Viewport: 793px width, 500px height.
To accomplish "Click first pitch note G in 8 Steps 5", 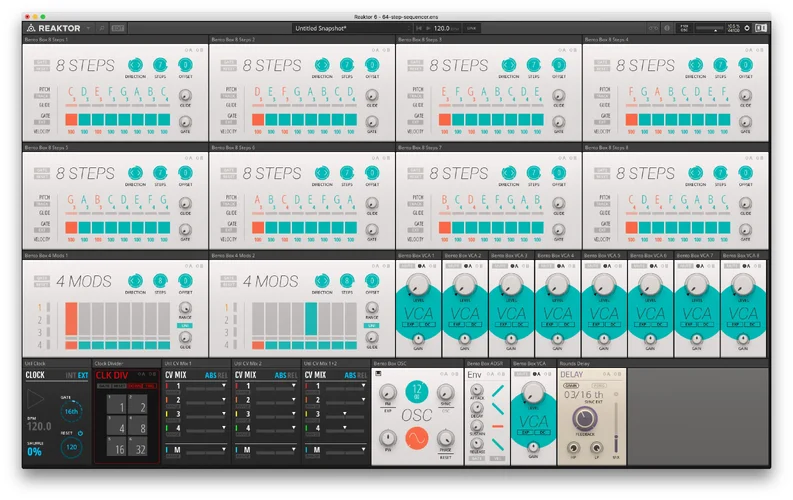I will coord(71,200).
